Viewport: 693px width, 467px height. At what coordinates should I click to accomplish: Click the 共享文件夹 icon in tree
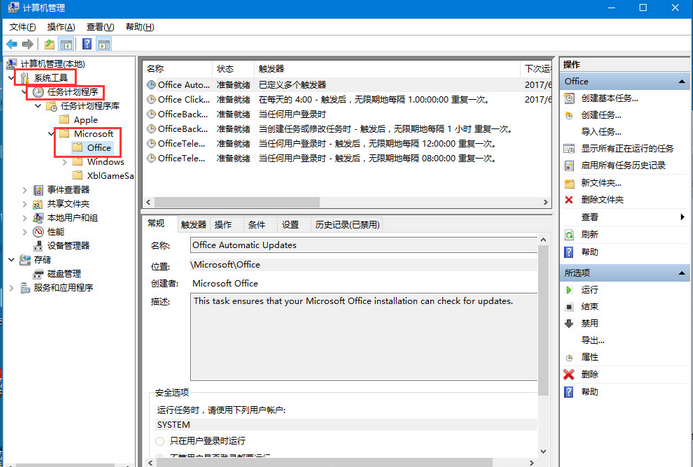[x=38, y=204]
